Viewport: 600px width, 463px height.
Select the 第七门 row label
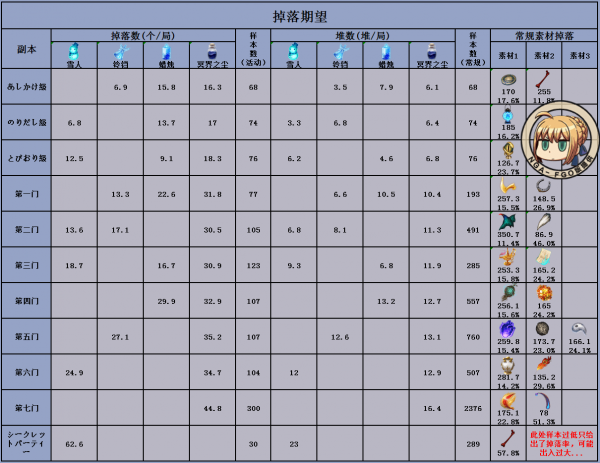coord(26,408)
